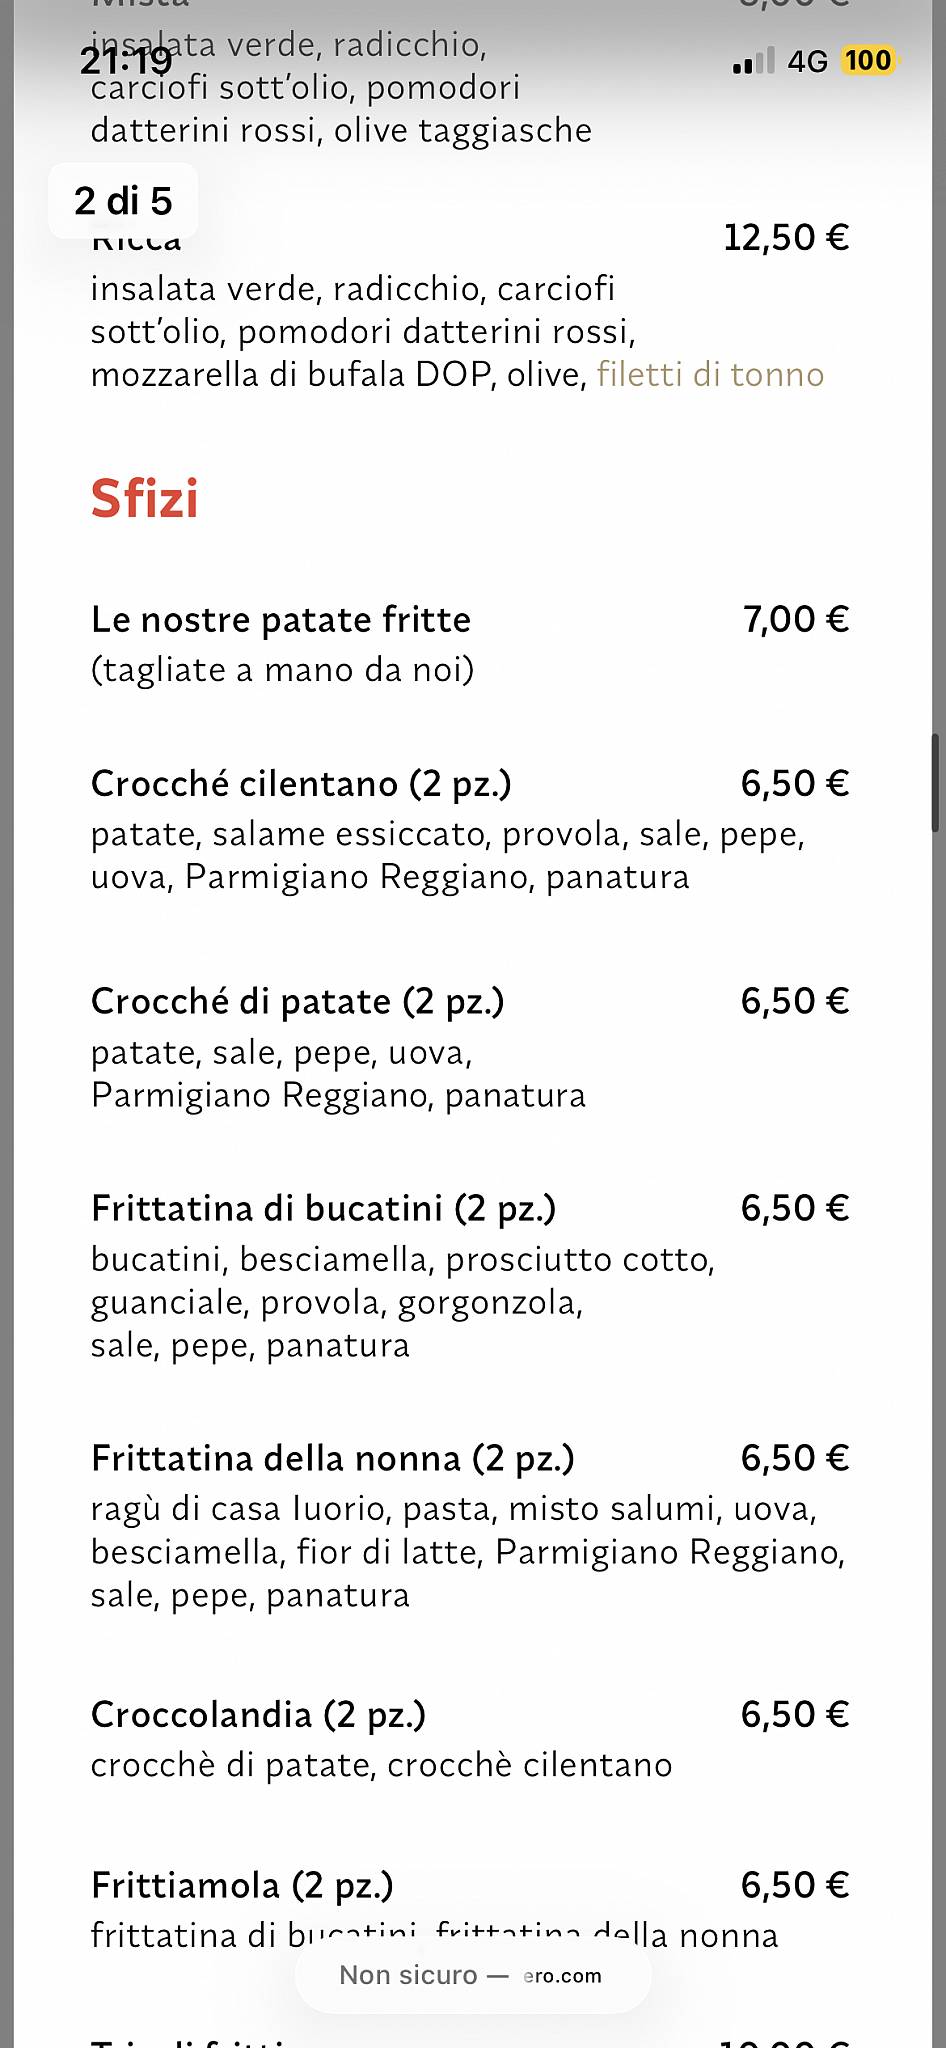Tap the 7,00 € price for patate fritte
This screenshot has height=2048, width=946.
point(796,620)
